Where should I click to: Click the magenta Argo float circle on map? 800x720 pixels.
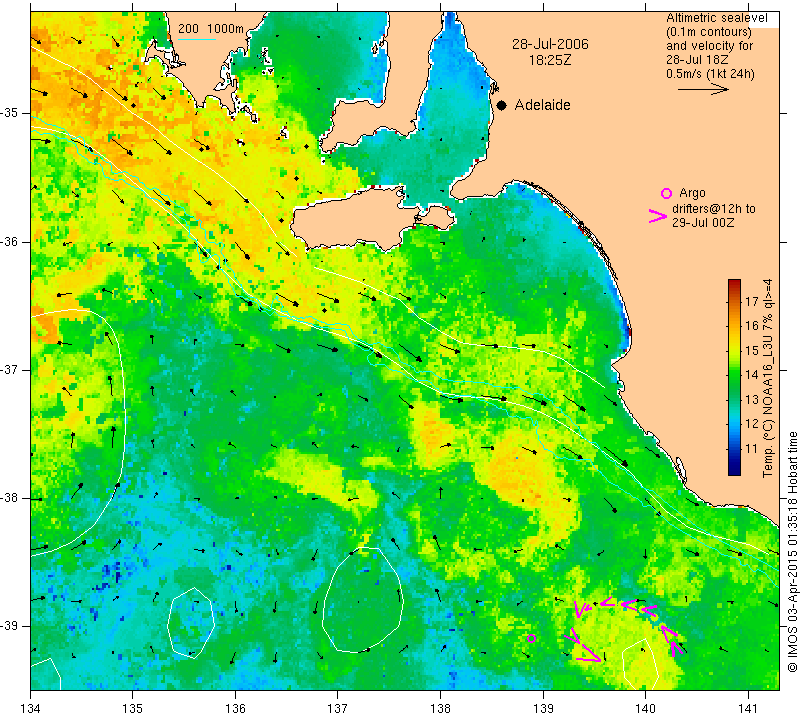pyautogui.click(x=532, y=638)
